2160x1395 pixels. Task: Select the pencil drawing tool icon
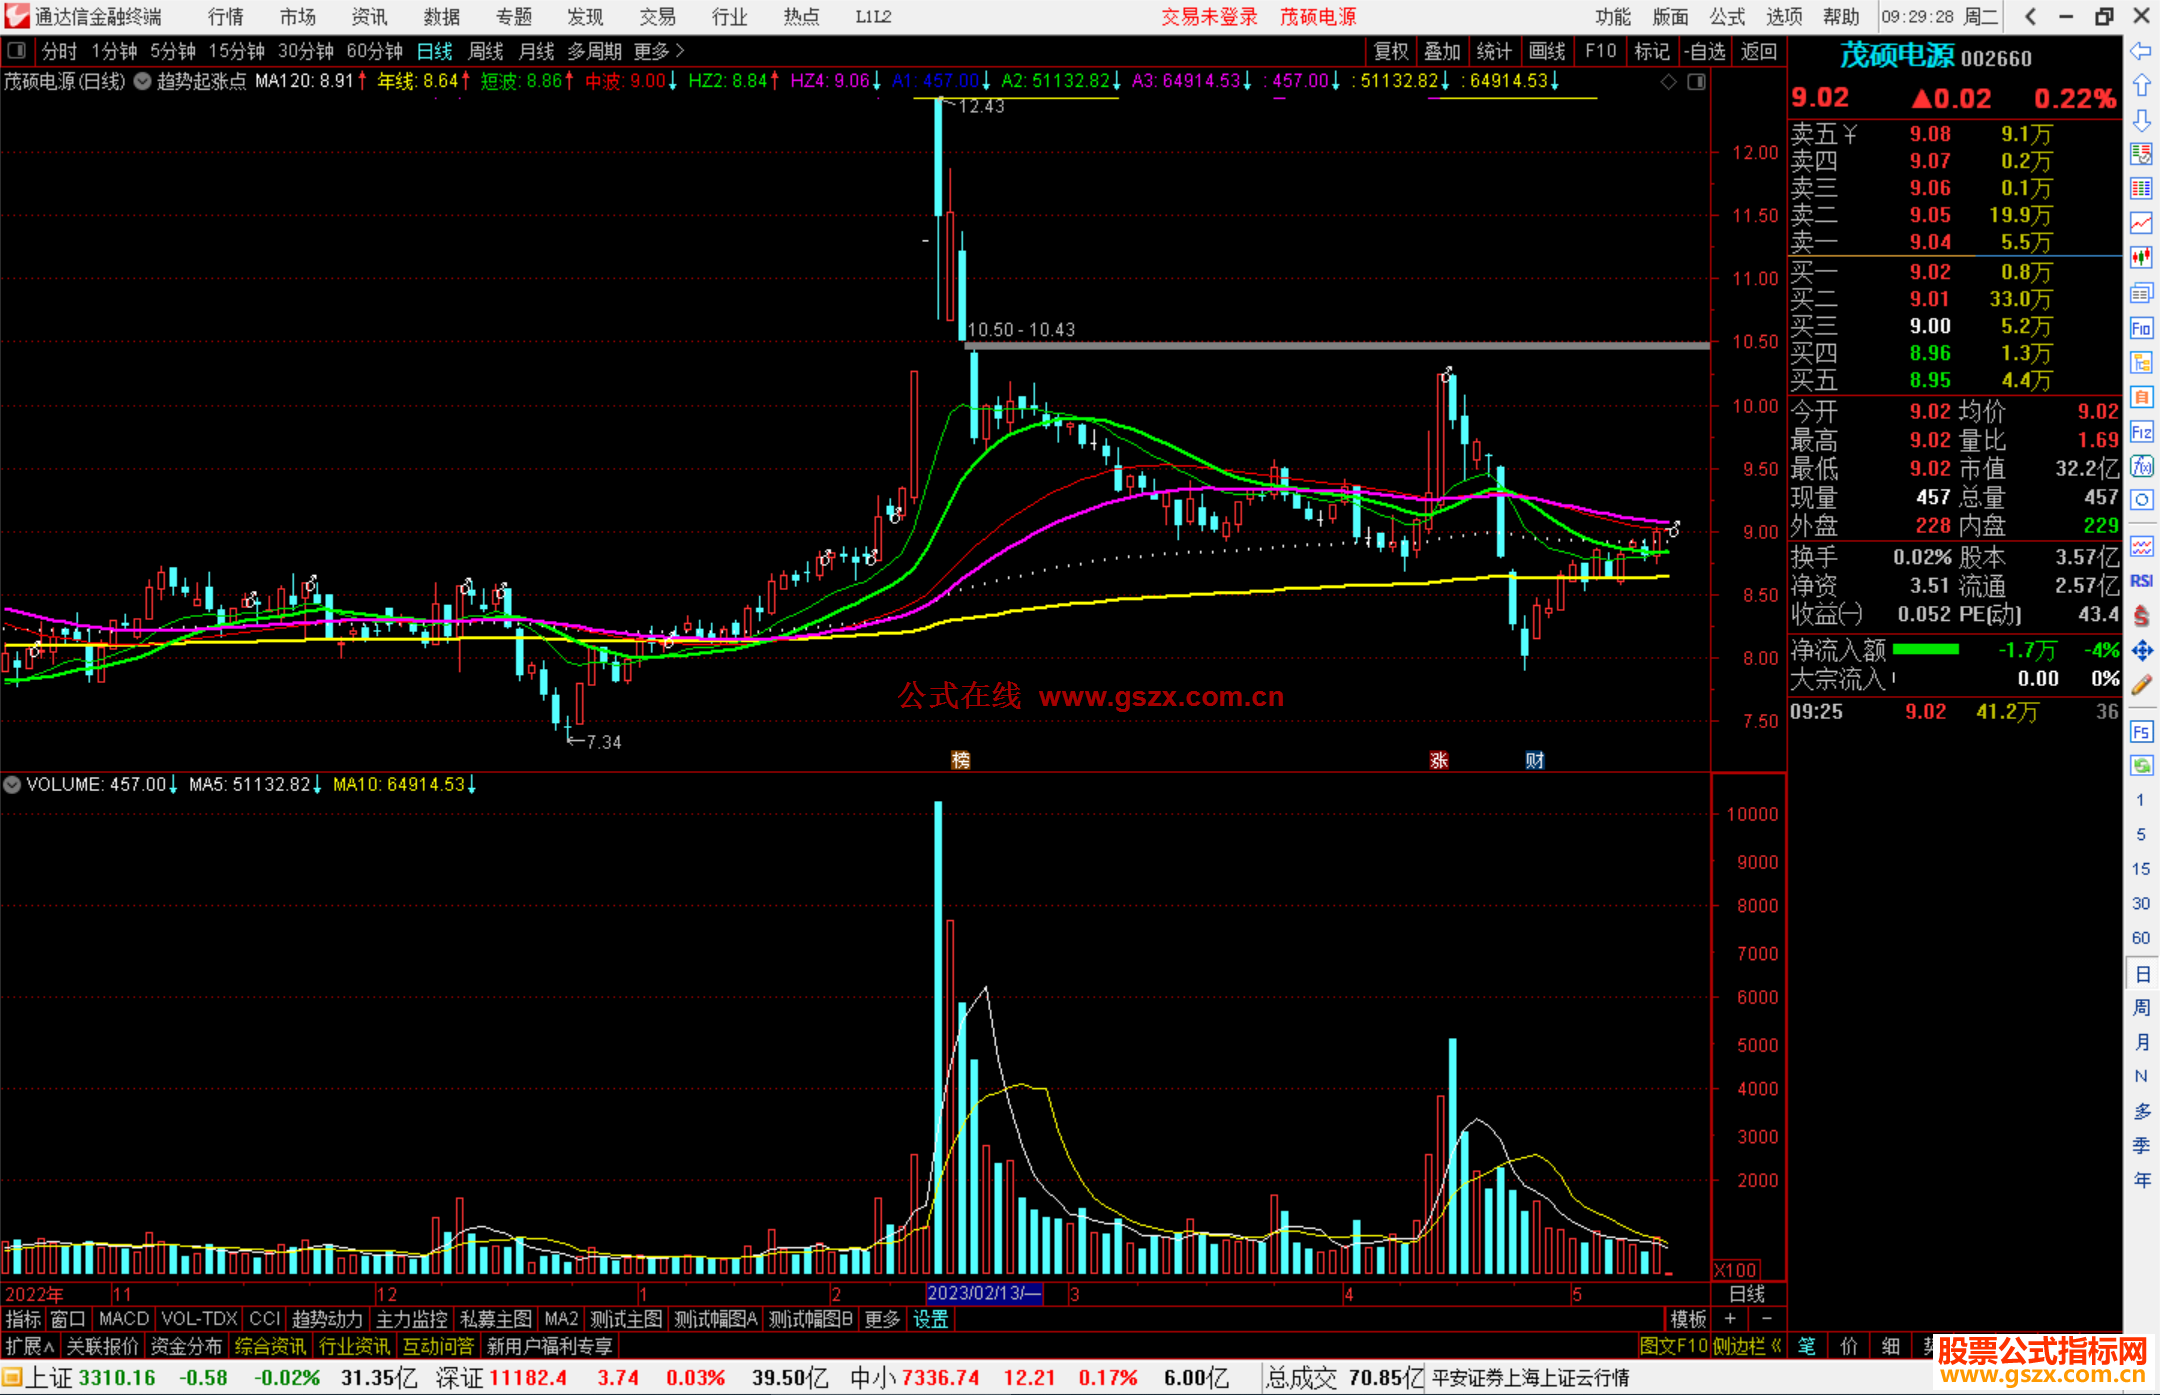(2141, 685)
